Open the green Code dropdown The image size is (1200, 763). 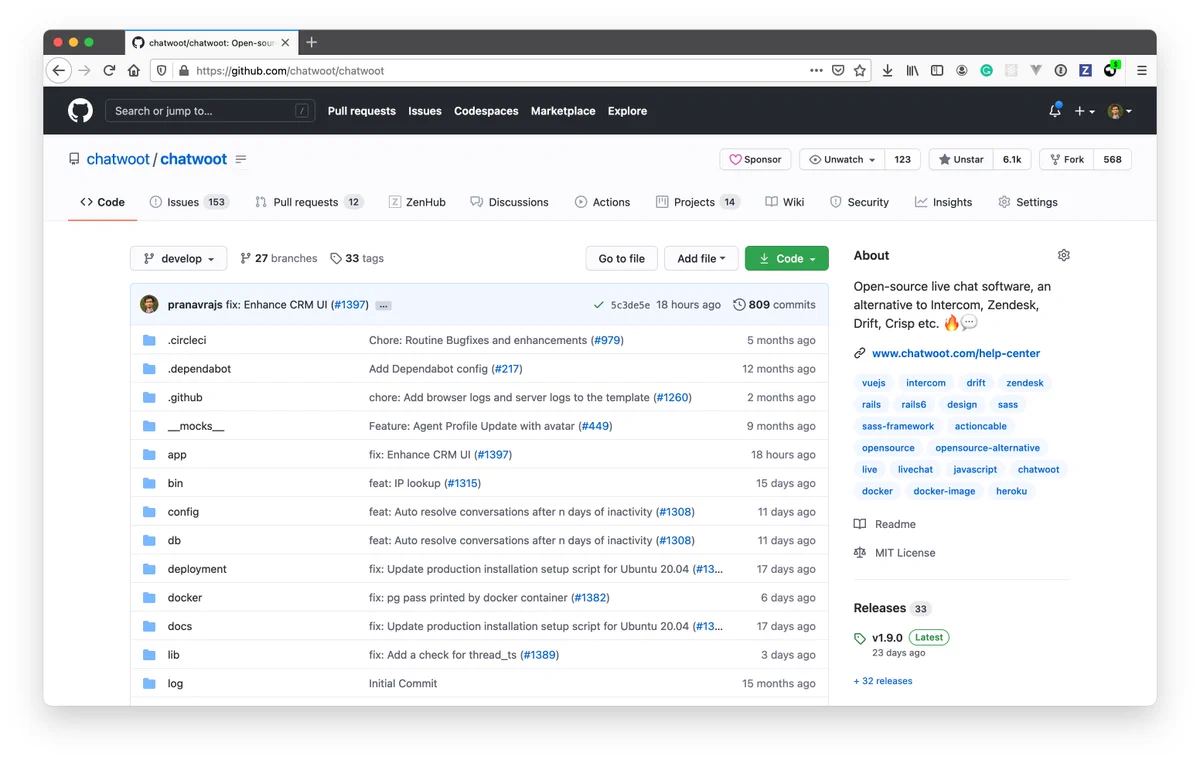click(x=786, y=258)
